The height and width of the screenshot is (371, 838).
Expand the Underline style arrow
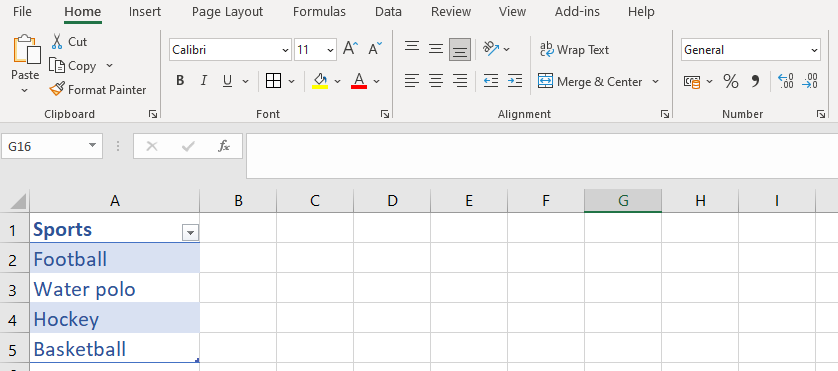tap(246, 81)
